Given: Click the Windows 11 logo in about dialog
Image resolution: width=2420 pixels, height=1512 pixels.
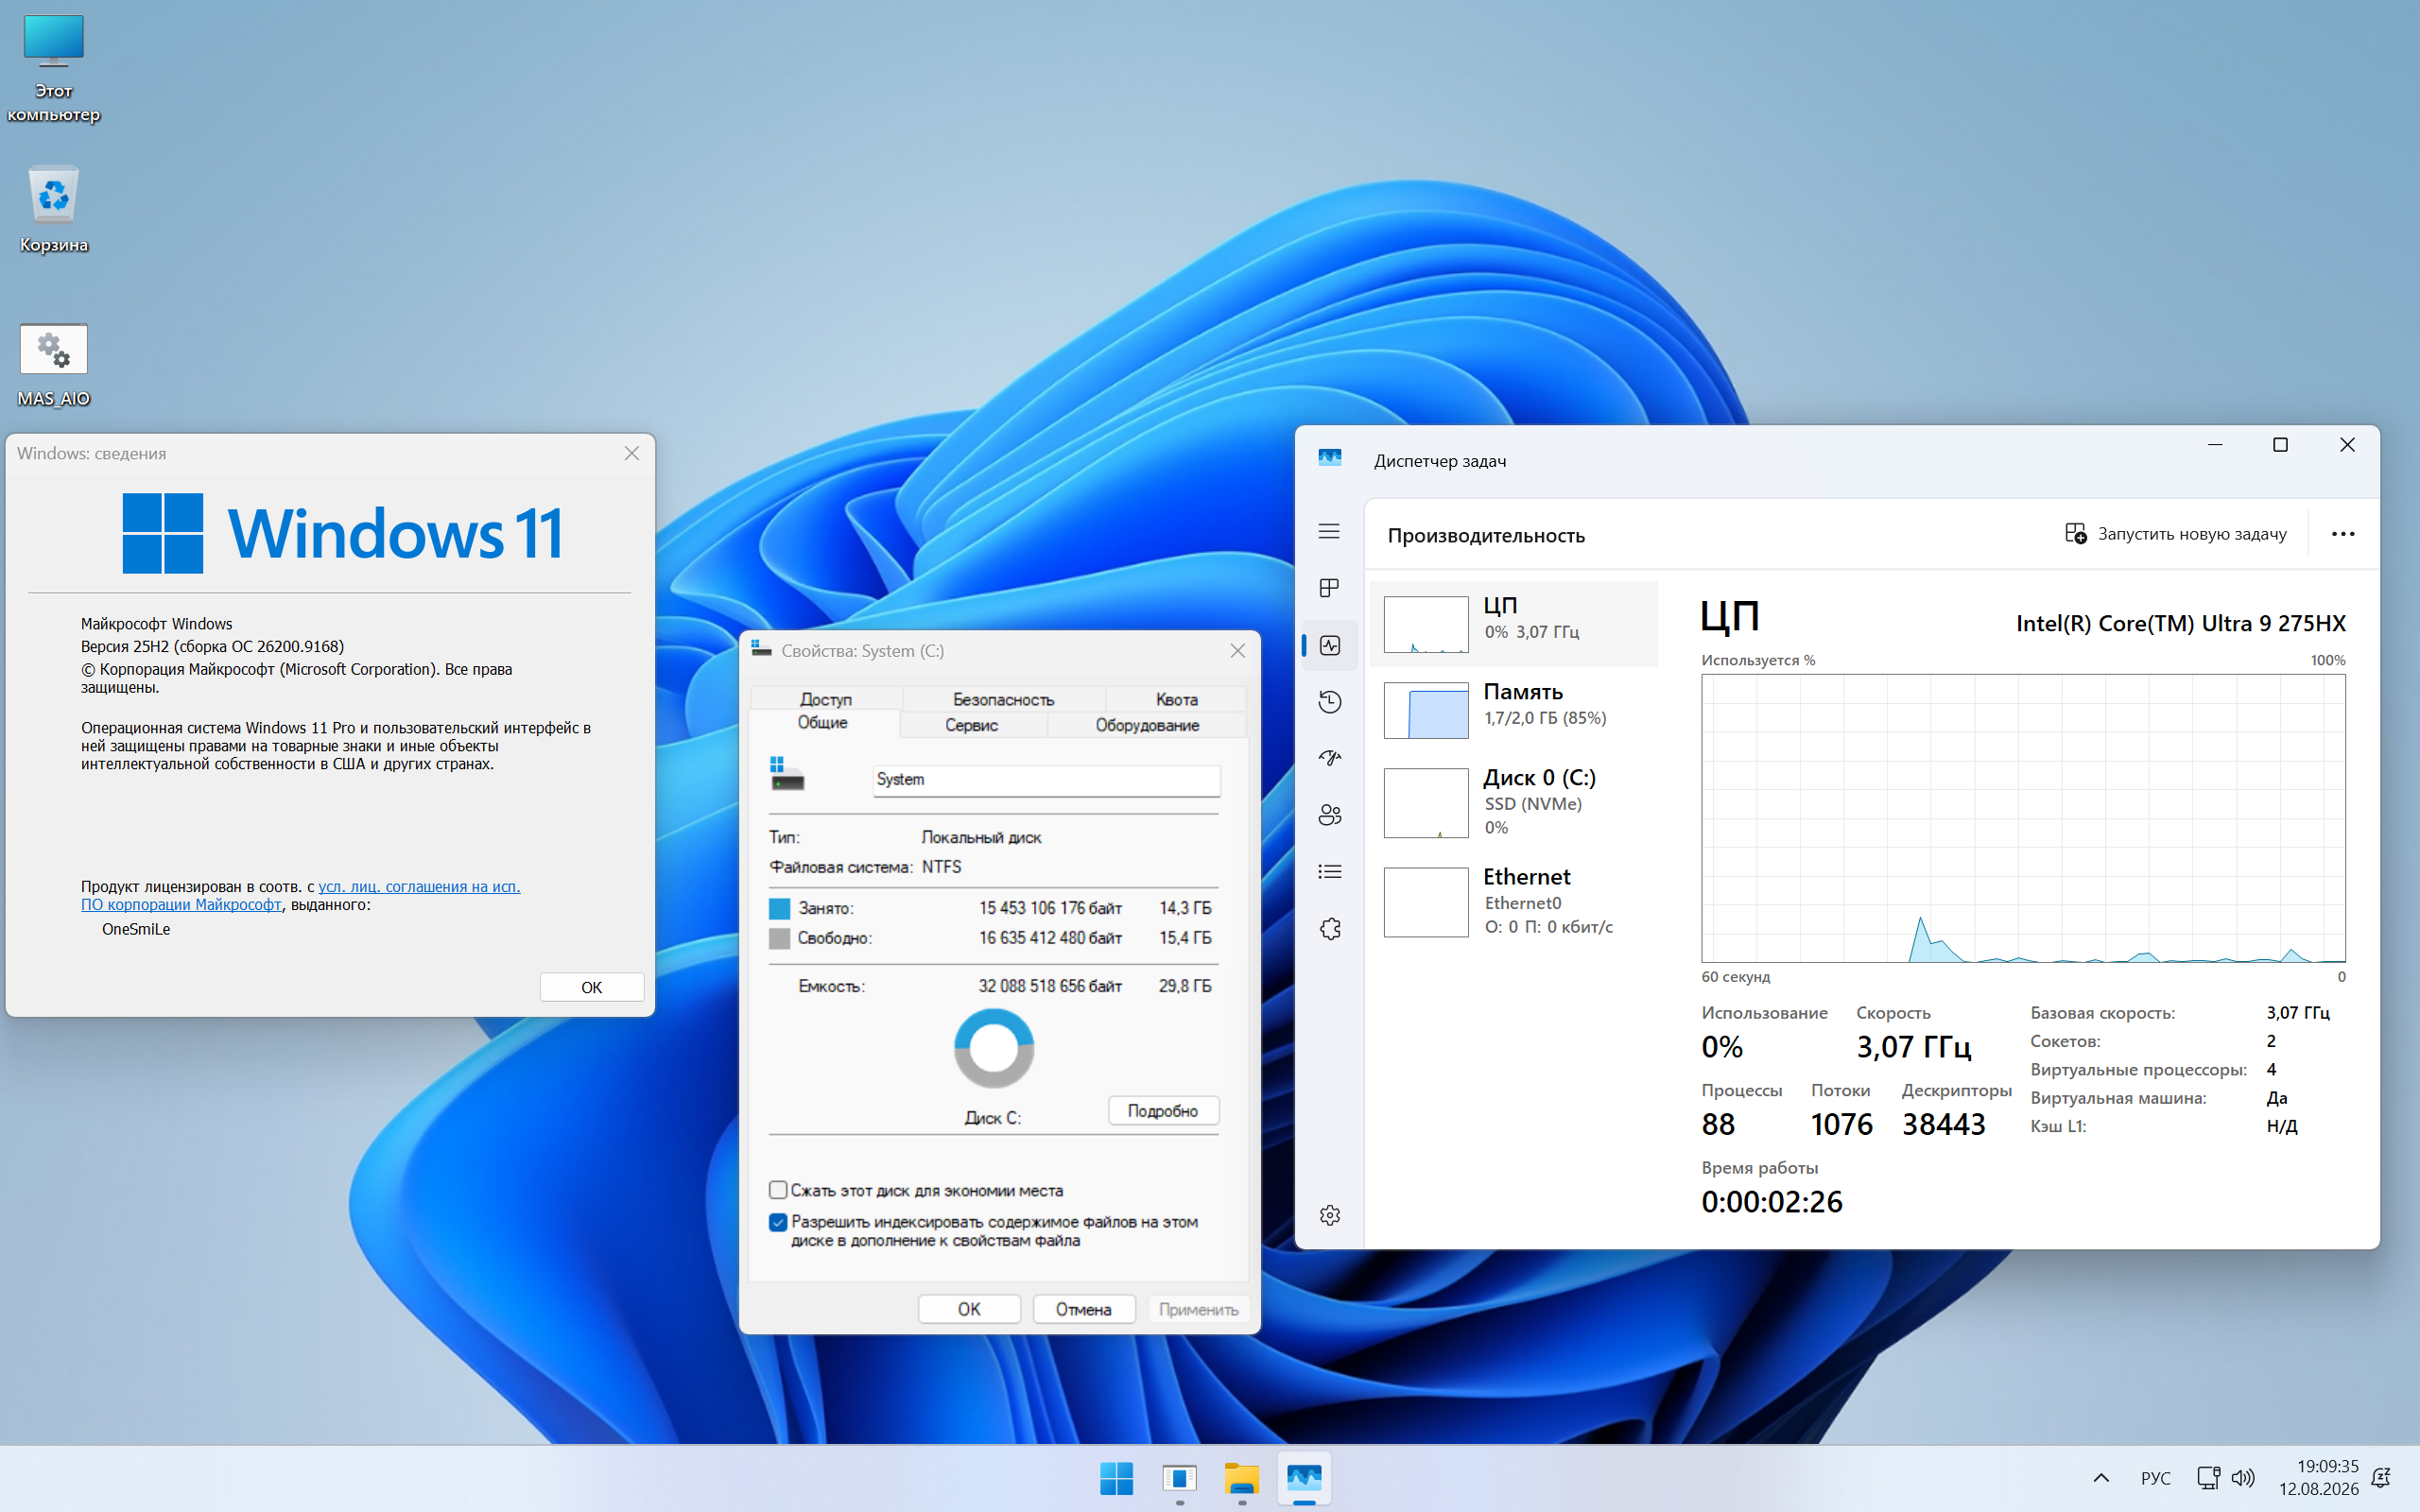Looking at the screenshot, I should tap(343, 533).
